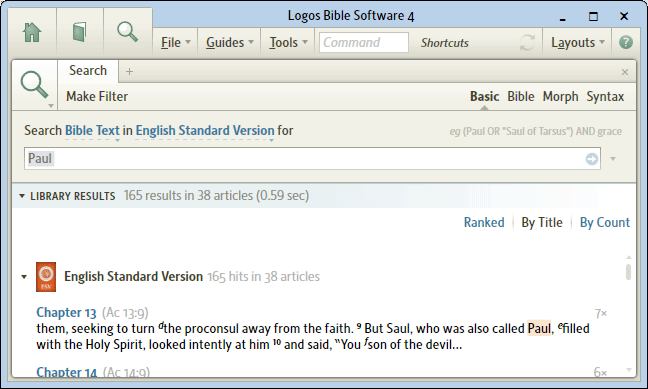Open the search history dropdown arrow
This screenshot has height=389, width=648.
click(x=613, y=159)
